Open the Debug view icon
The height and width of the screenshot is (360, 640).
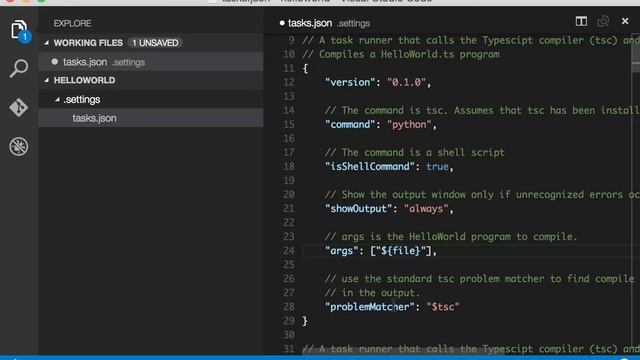pyautogui.click(x=19, y=146)
